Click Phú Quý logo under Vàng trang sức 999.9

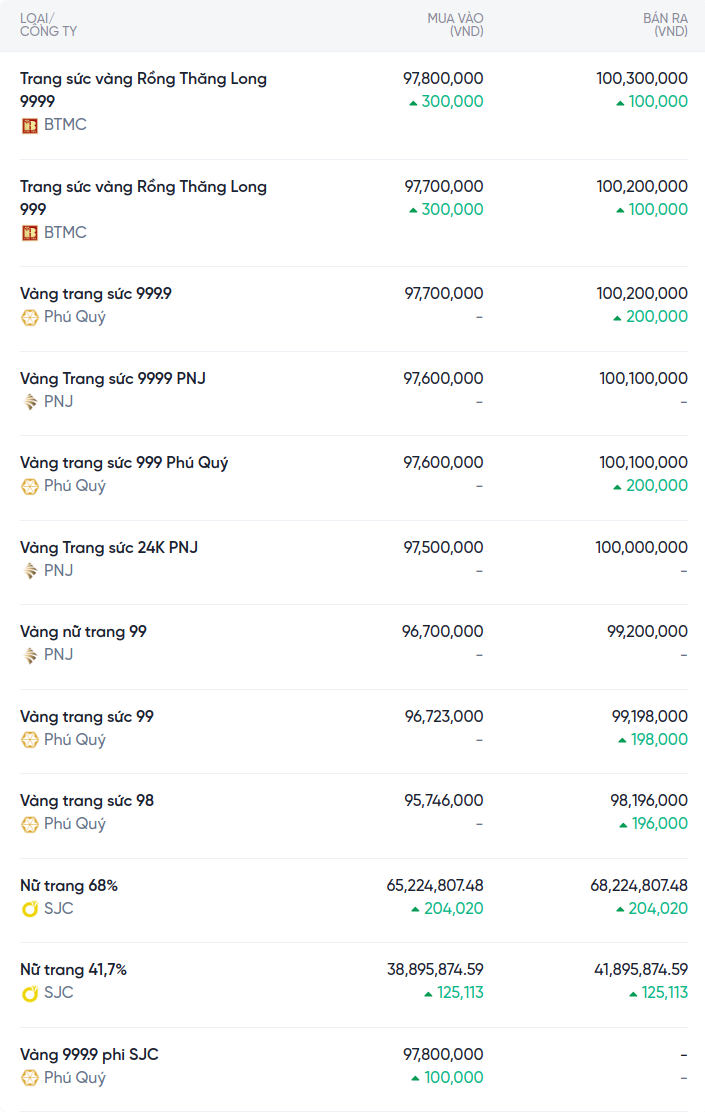29,317
